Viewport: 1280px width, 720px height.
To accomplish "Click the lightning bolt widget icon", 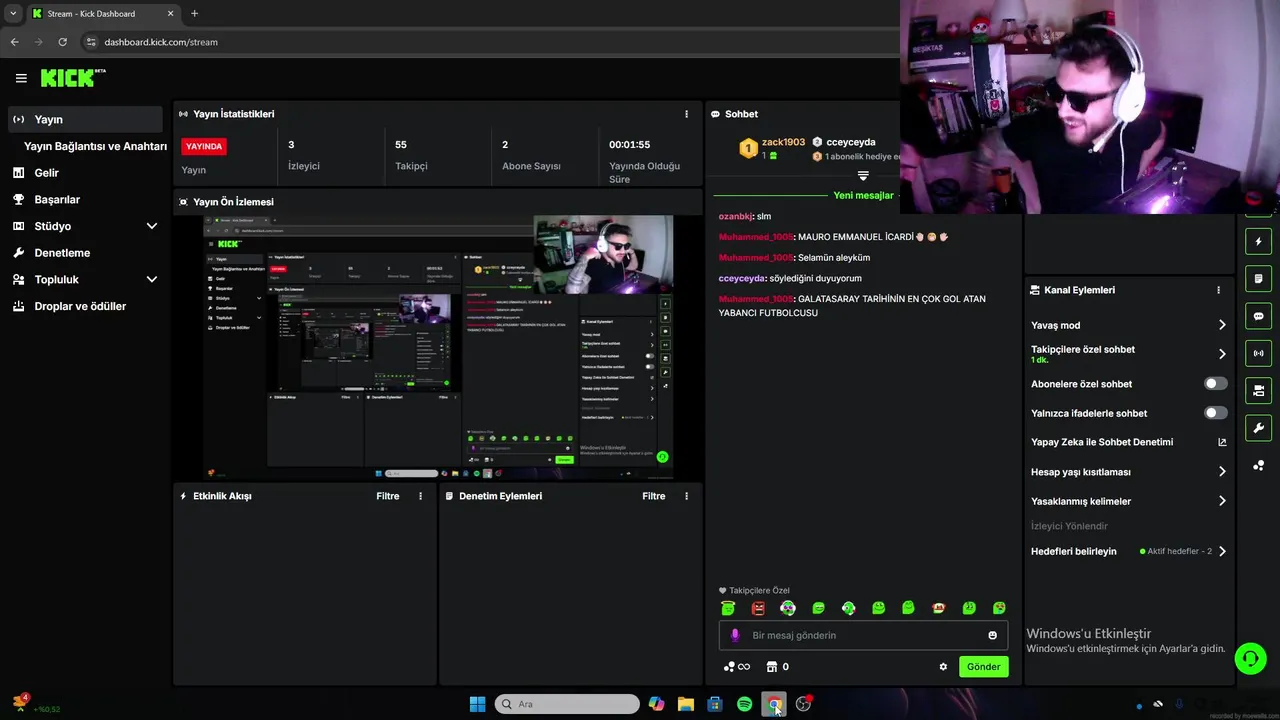I will [1258, 242].
